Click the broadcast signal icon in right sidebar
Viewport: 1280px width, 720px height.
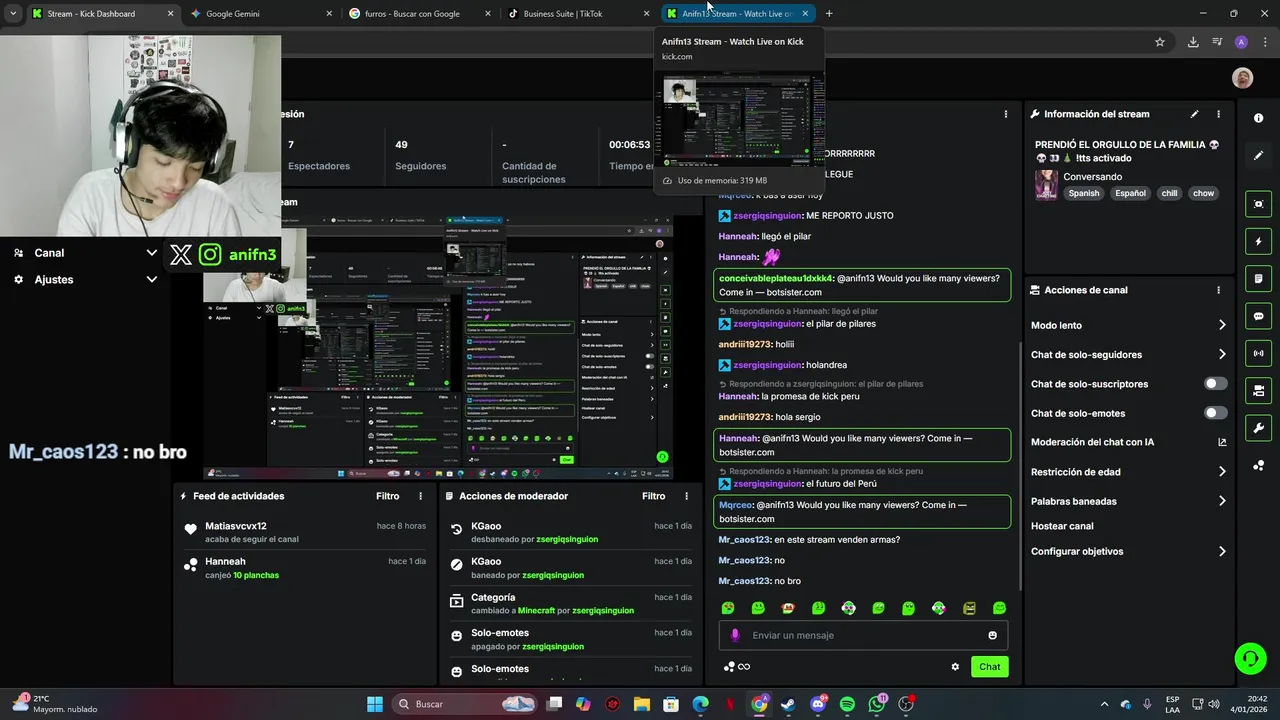tap(1258, 353)
